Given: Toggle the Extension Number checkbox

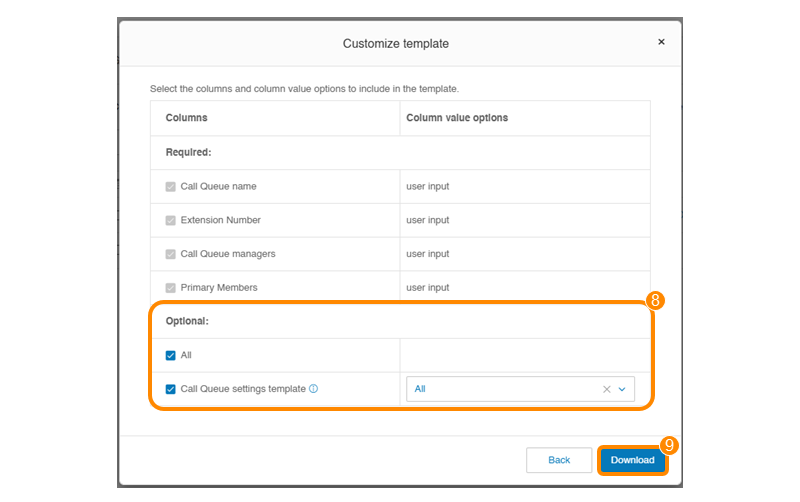Looking at the screenshot, I should point(170,220).
